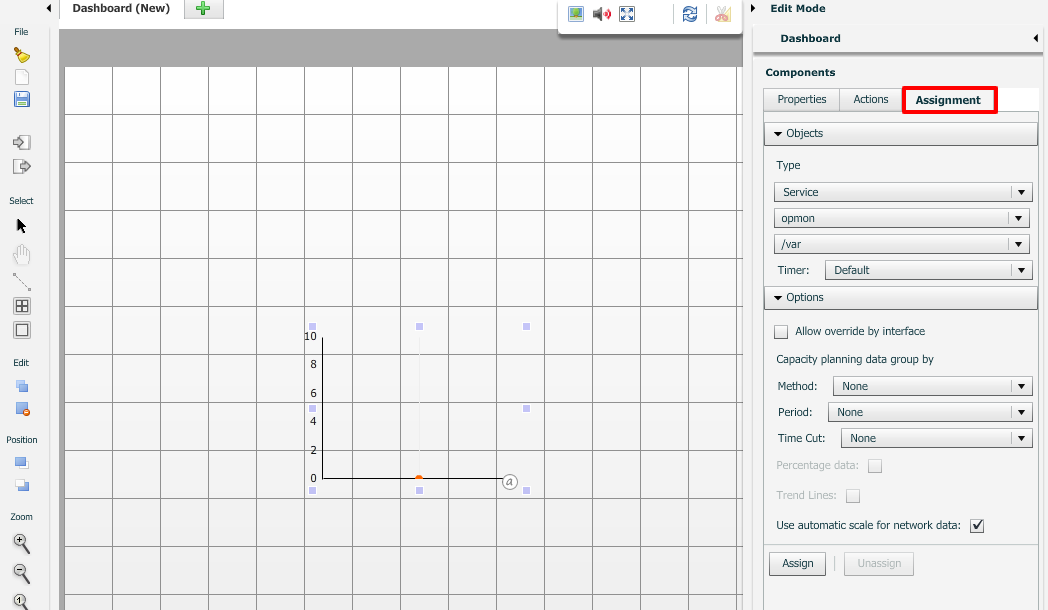1048x610 pixels.
Task: Open the opmon host dropdown
Action: 901,218
